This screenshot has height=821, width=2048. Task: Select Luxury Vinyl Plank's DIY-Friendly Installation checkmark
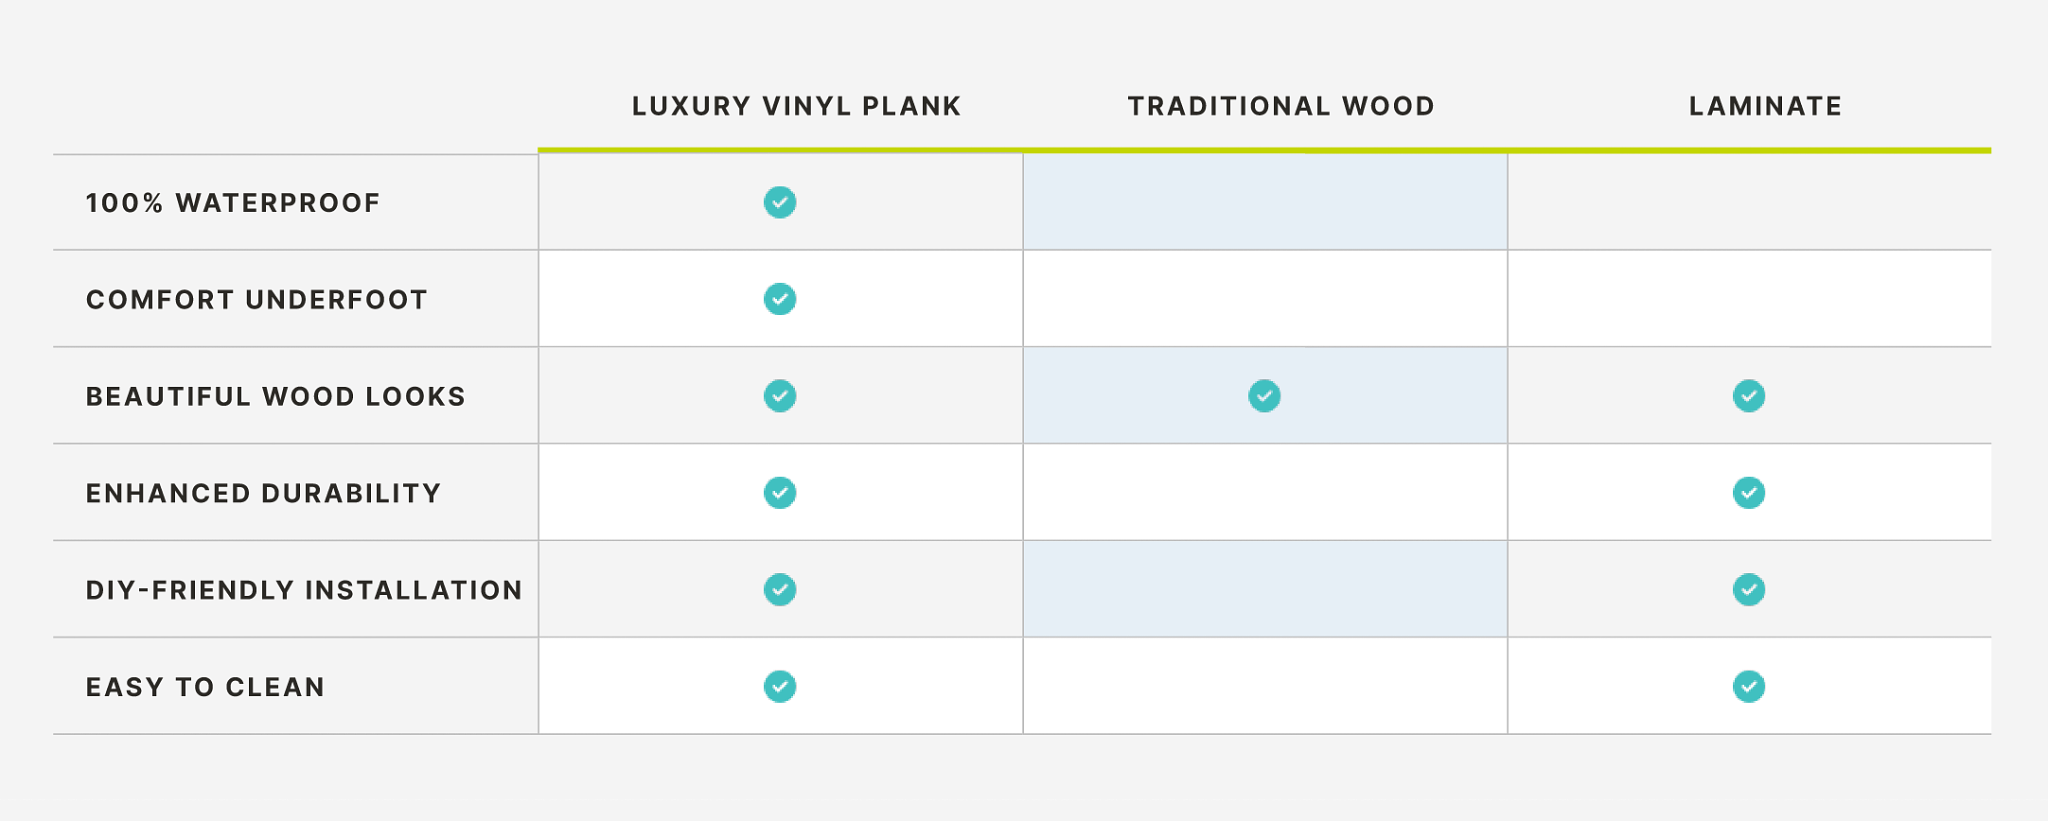(780, 590)
